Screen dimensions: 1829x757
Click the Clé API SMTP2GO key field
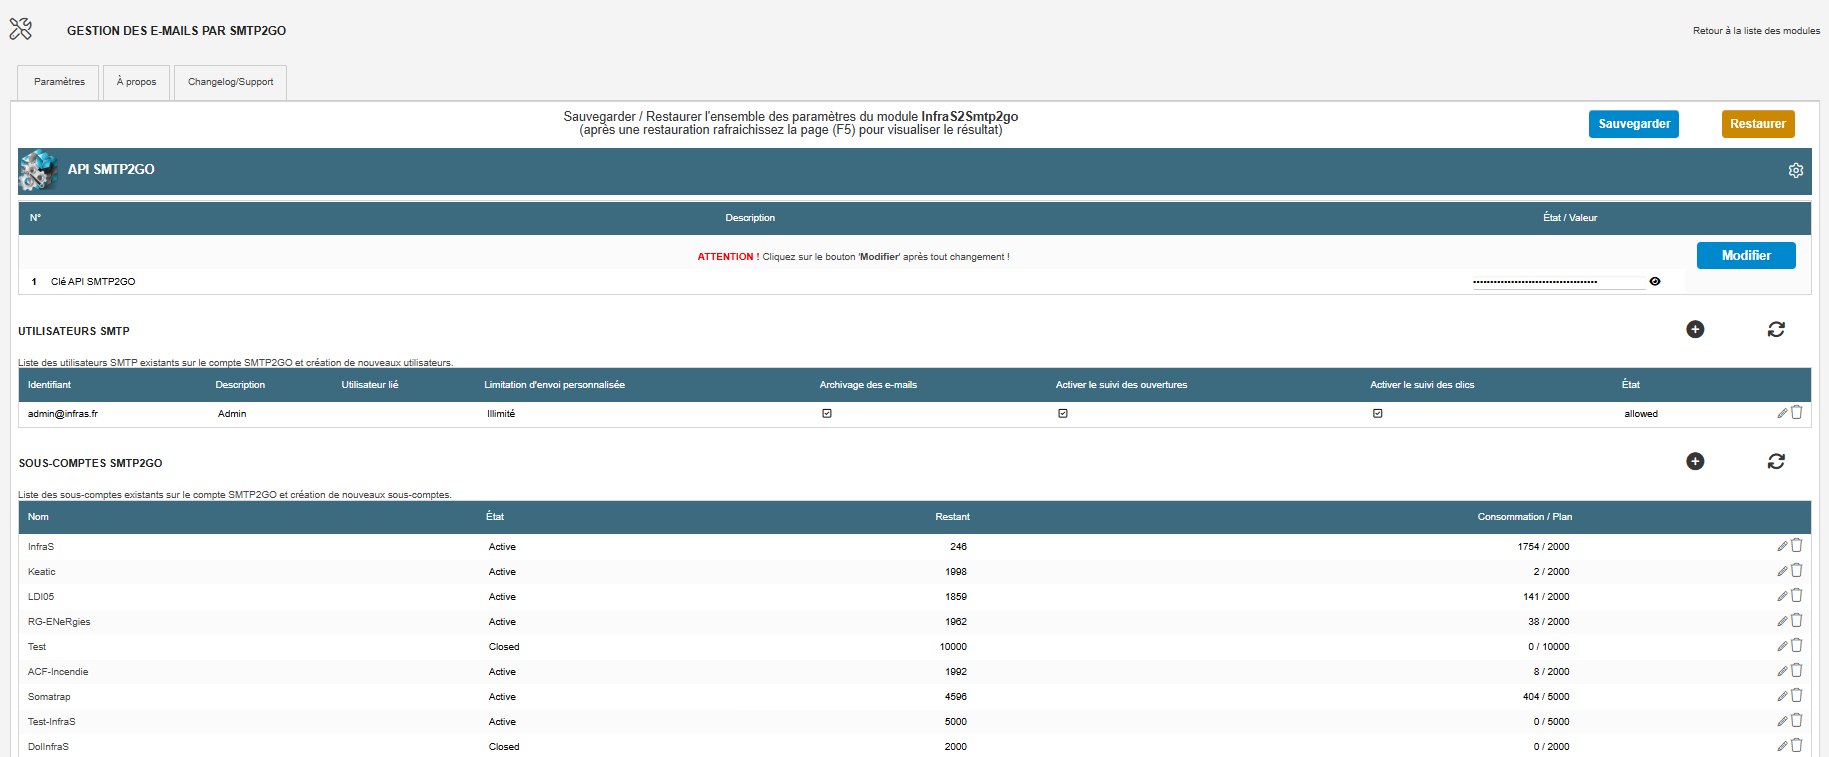1558,282
